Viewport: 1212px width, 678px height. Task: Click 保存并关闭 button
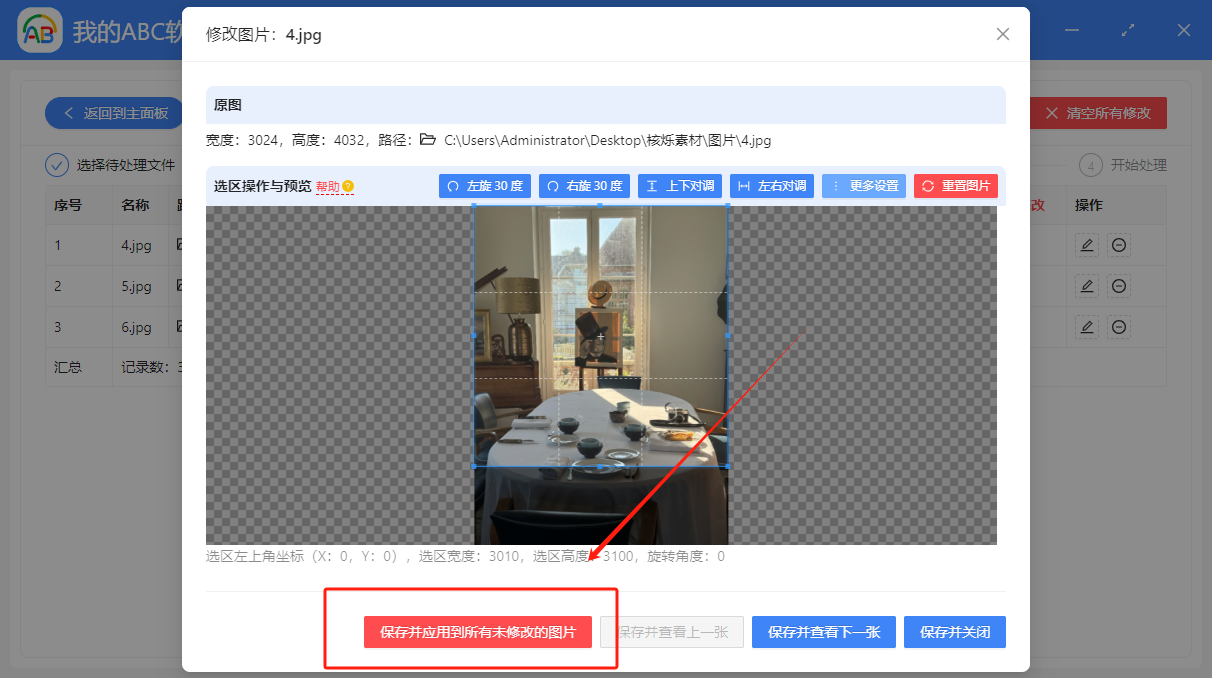tap(955, 632)
